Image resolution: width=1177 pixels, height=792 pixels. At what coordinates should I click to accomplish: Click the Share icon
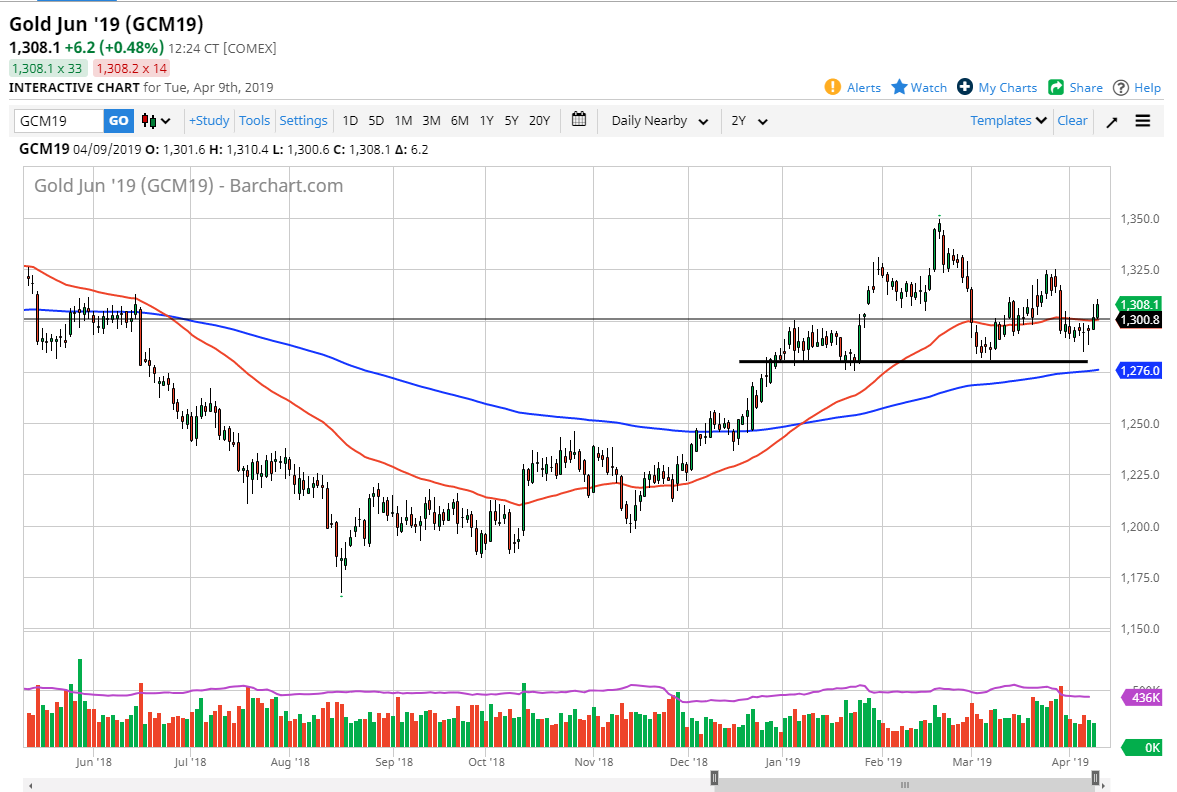1056,87
